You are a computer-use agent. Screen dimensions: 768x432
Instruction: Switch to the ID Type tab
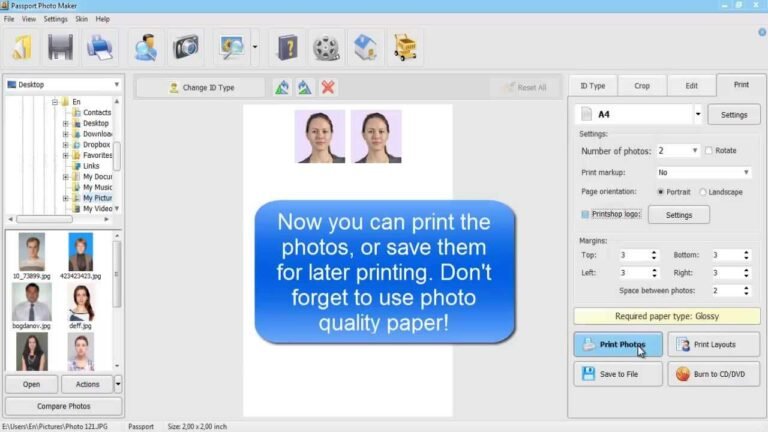point(593,86)
